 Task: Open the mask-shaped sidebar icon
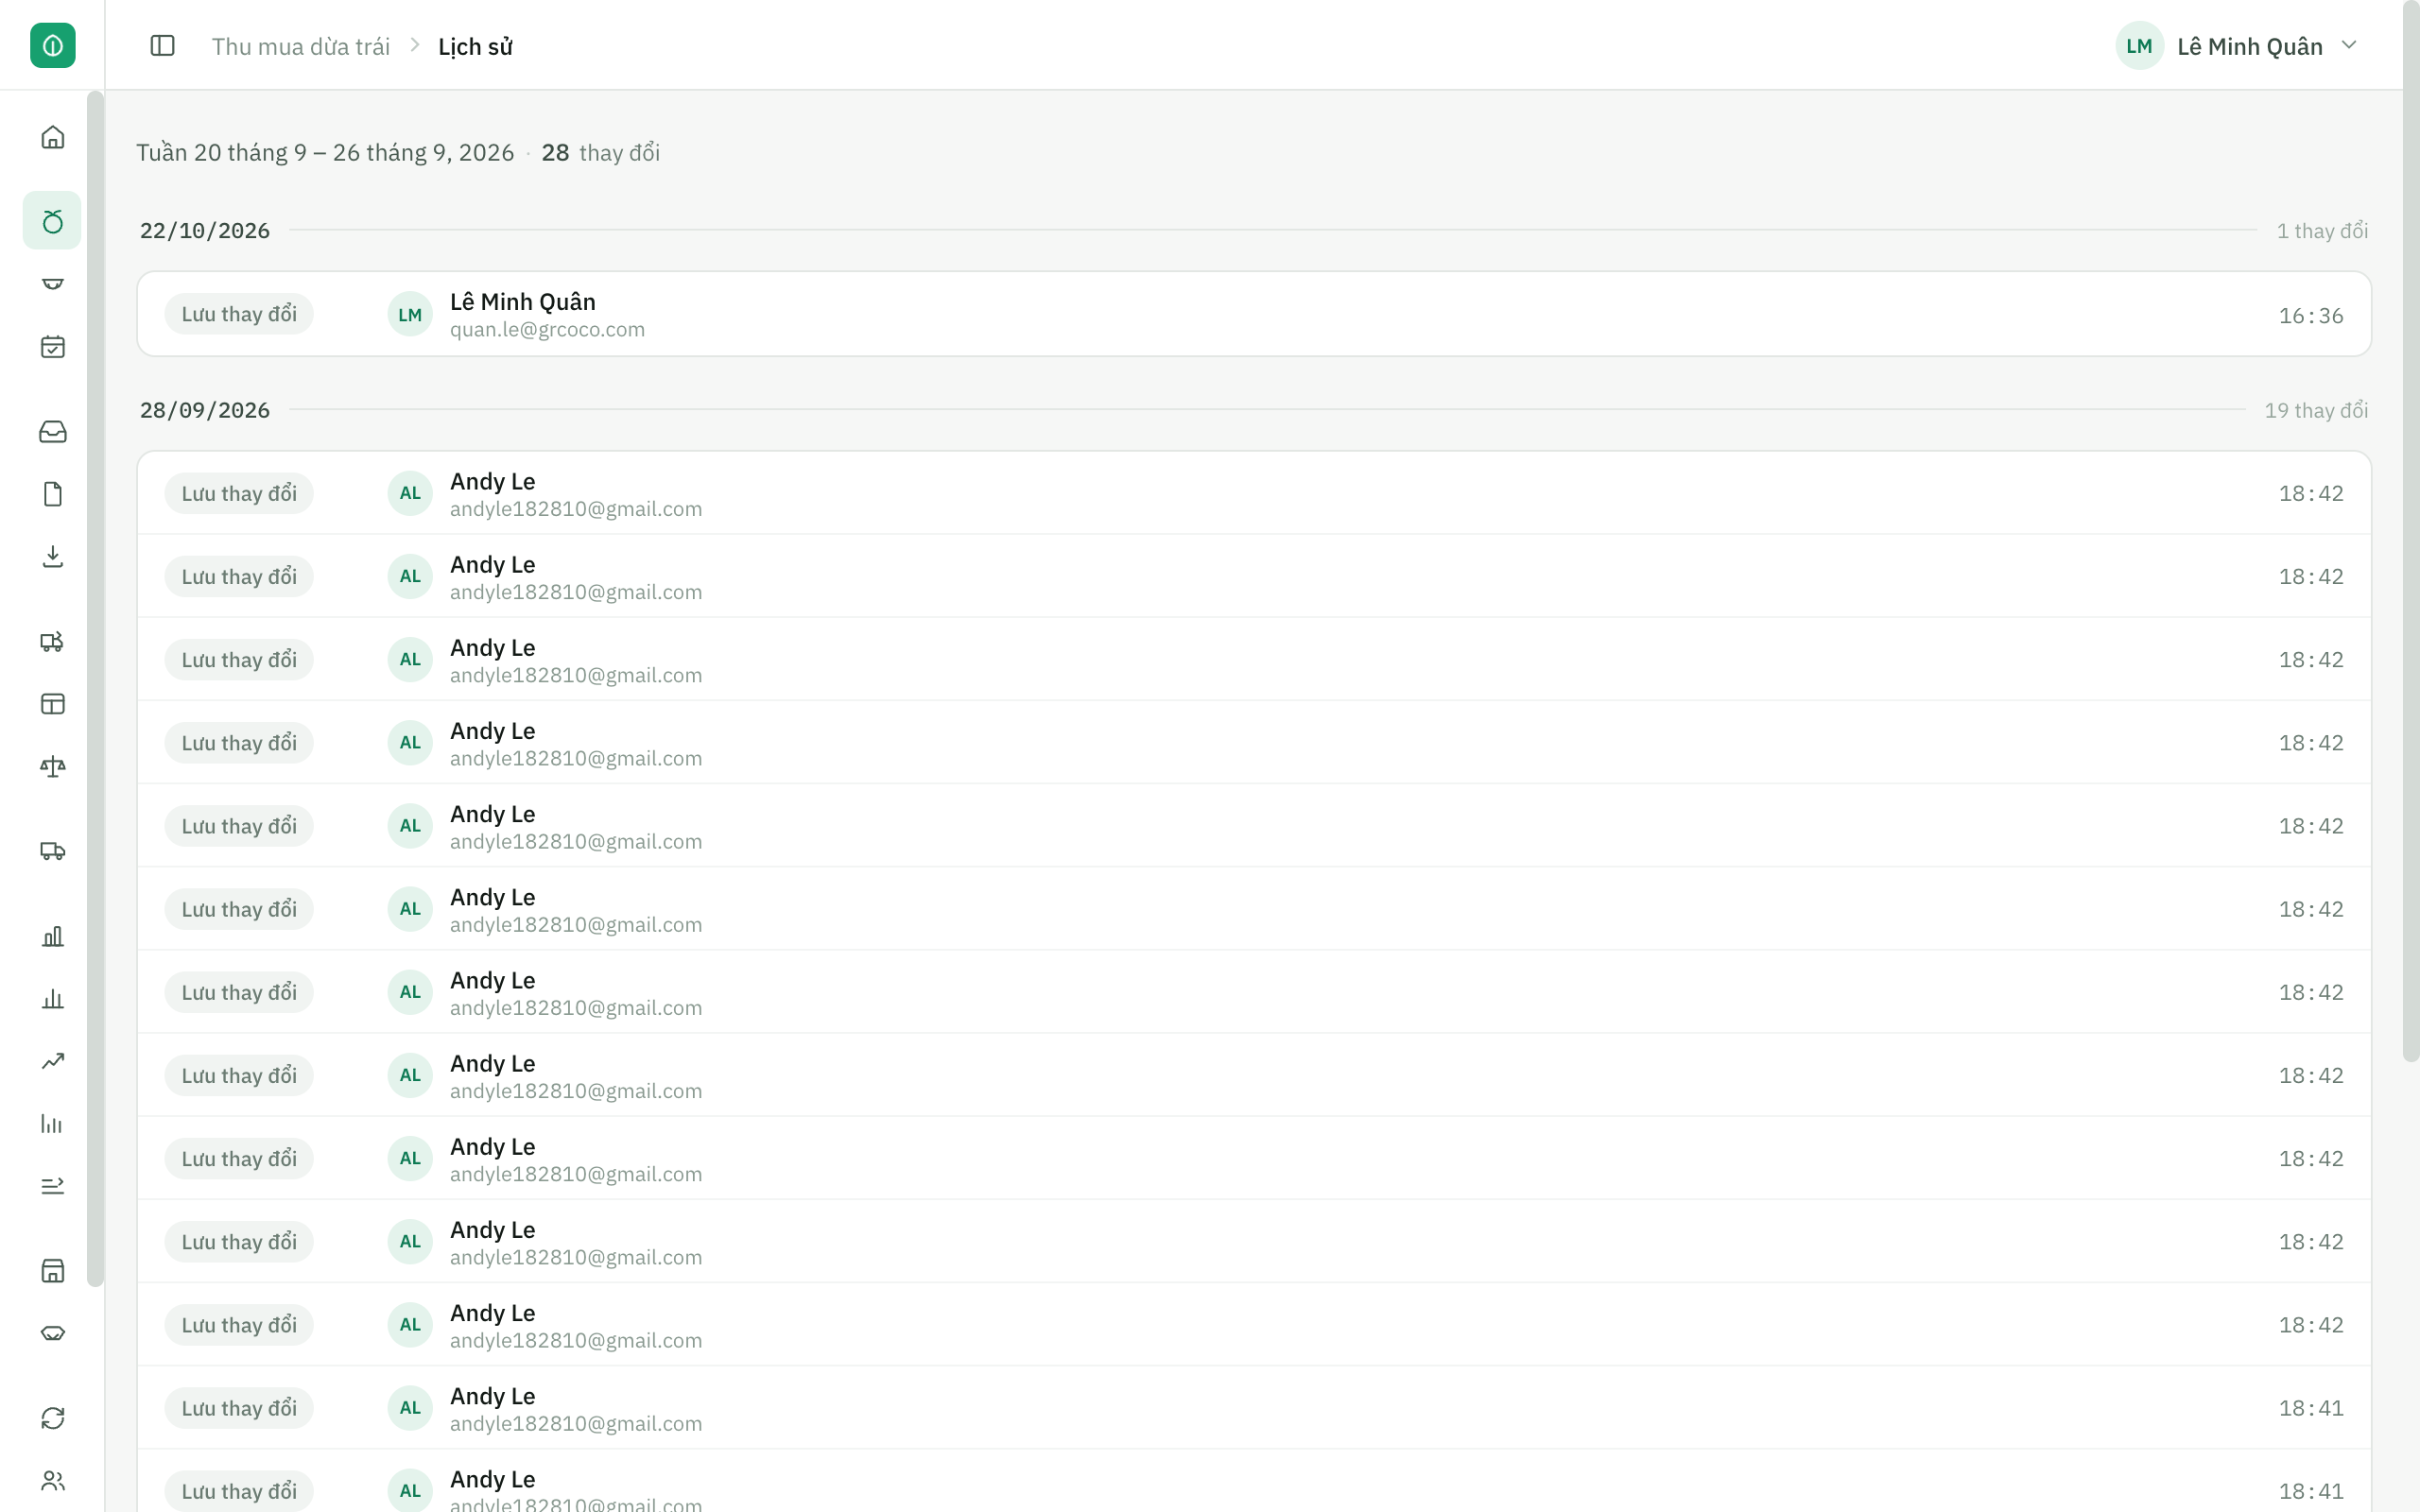point(52,1333)
